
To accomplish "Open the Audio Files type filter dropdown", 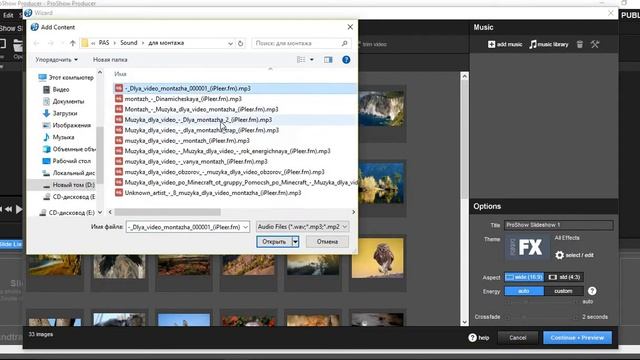I will pyautogui.click(x=302, y=227).
